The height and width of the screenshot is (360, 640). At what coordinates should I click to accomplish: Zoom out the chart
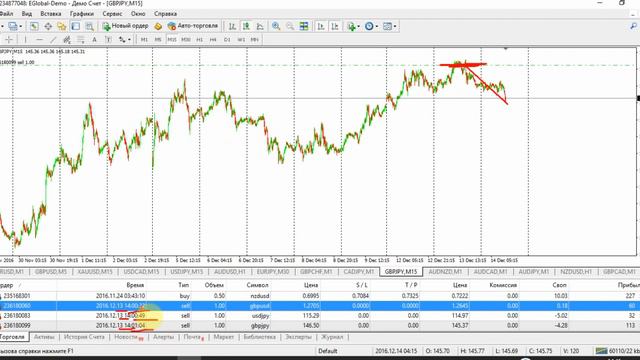click(x=290, y=26)
